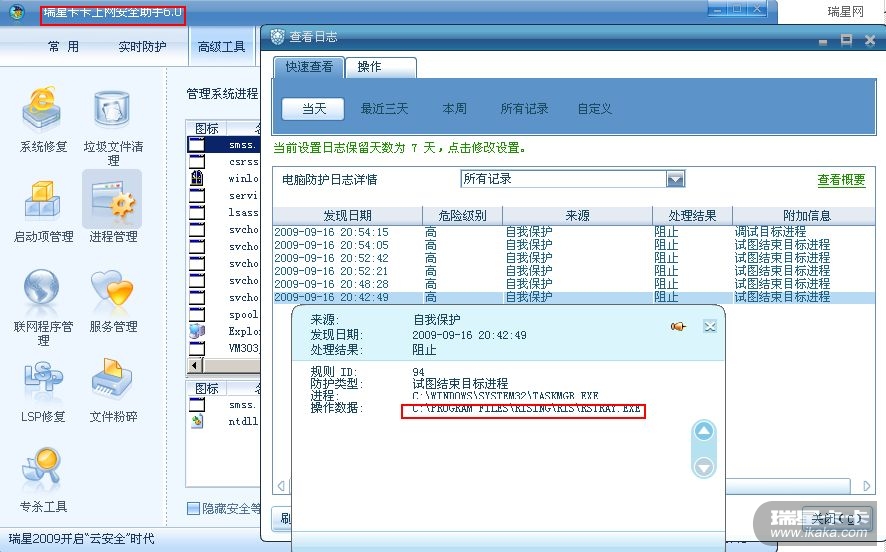Switch to 常用 tab
The image size is (886, 552).
63,46
